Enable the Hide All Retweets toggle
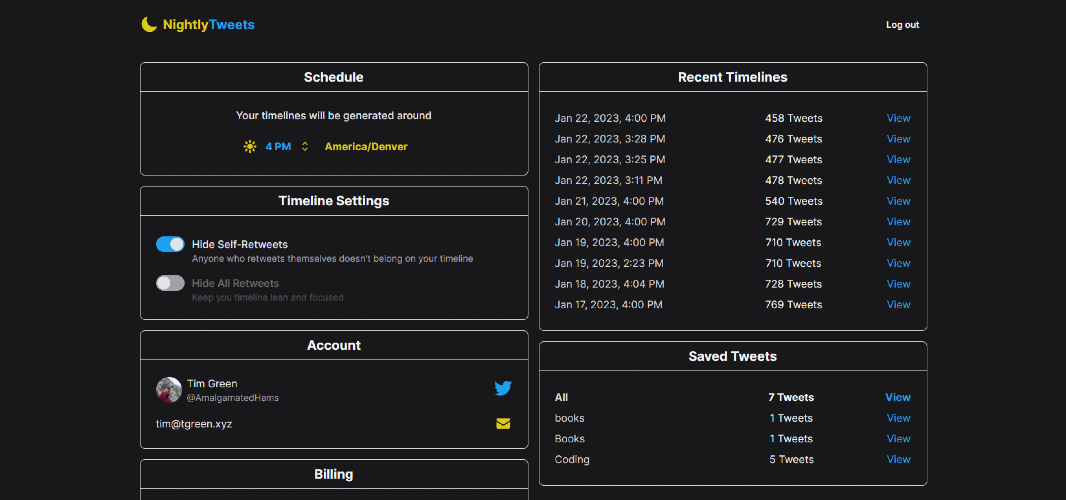The width and height of the screenshot is (1066, 500). pos(170,283)
